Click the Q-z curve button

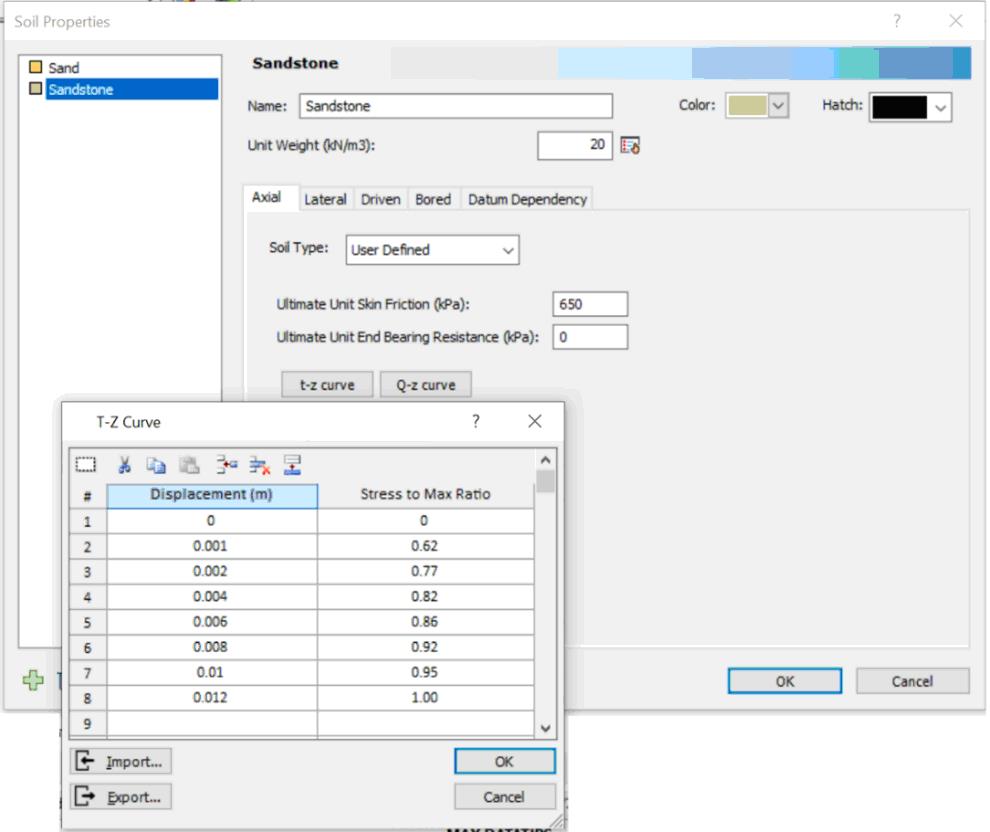[x=426, y=385]
